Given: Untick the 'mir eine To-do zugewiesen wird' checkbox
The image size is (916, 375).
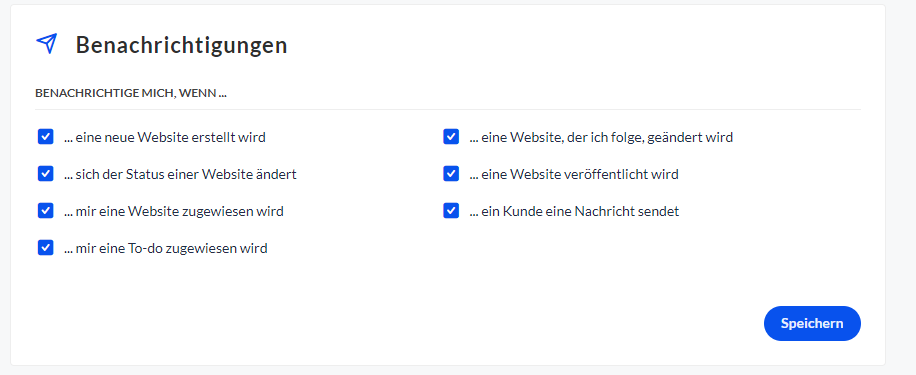Looking at the screenshot, I should pos(46,248).
